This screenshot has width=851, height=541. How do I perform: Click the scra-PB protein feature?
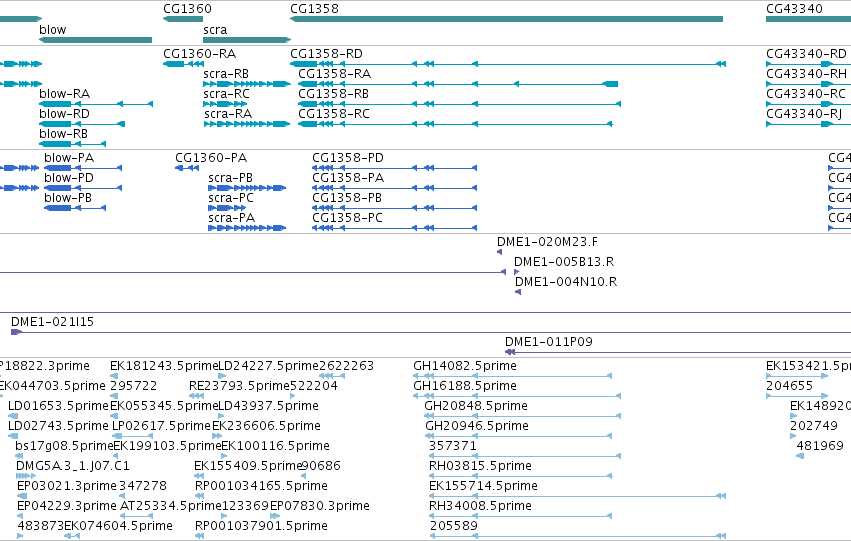[x=247, y=188]
